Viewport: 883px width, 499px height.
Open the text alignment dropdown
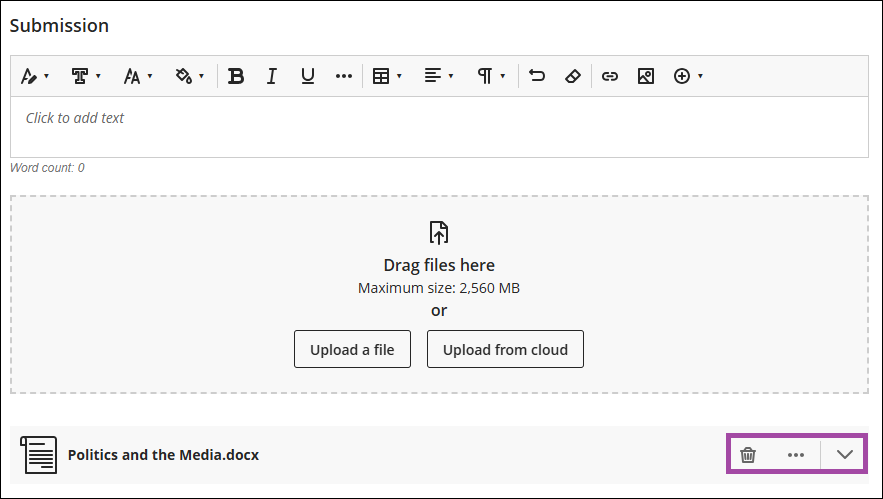coord(438,76)
